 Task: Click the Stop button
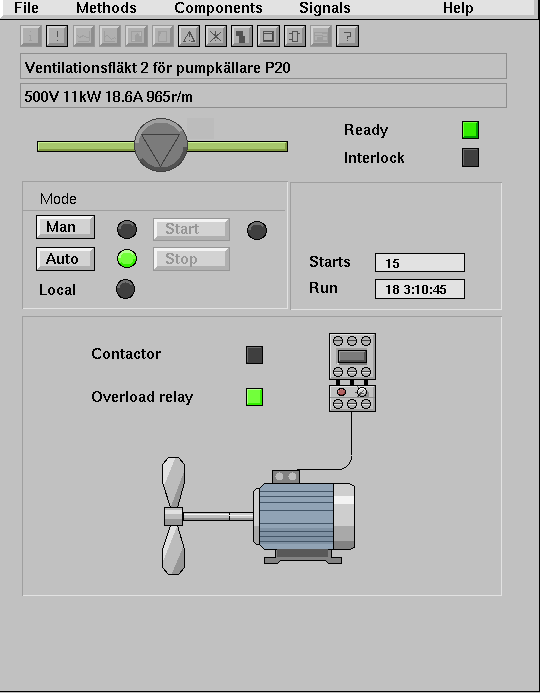(x=191, y=259)
